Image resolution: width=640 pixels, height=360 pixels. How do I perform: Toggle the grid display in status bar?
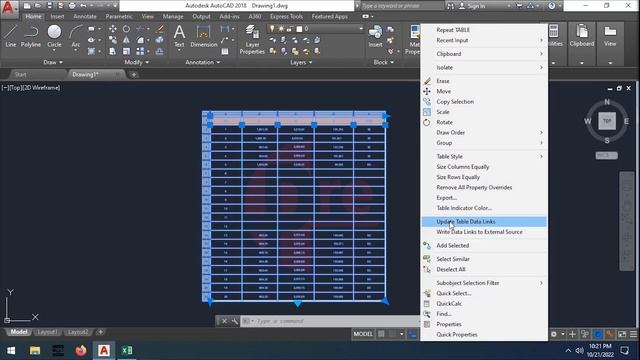tap(381, 334)
